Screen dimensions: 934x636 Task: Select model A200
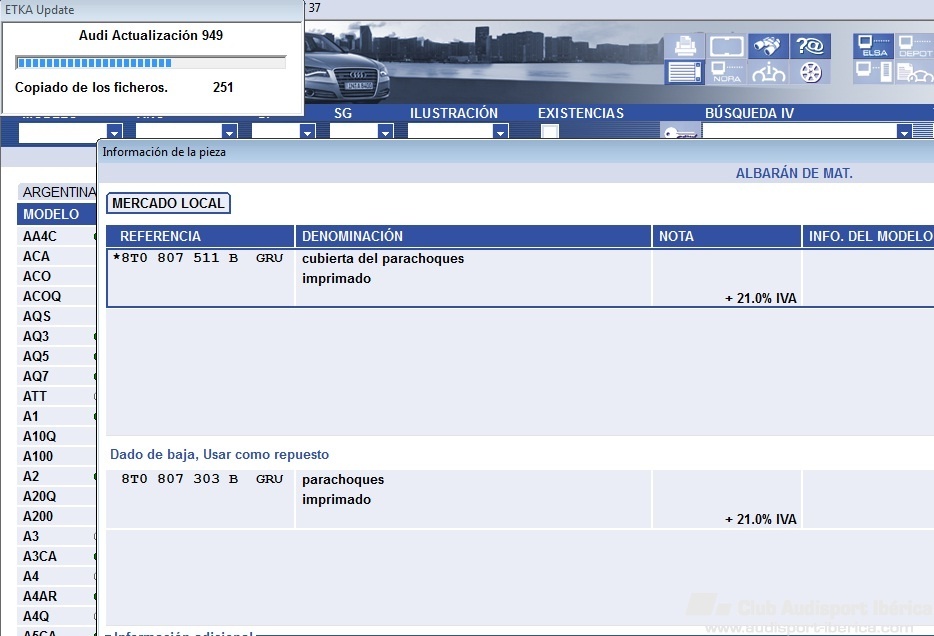pyautogui.click(x=57, y=516)
